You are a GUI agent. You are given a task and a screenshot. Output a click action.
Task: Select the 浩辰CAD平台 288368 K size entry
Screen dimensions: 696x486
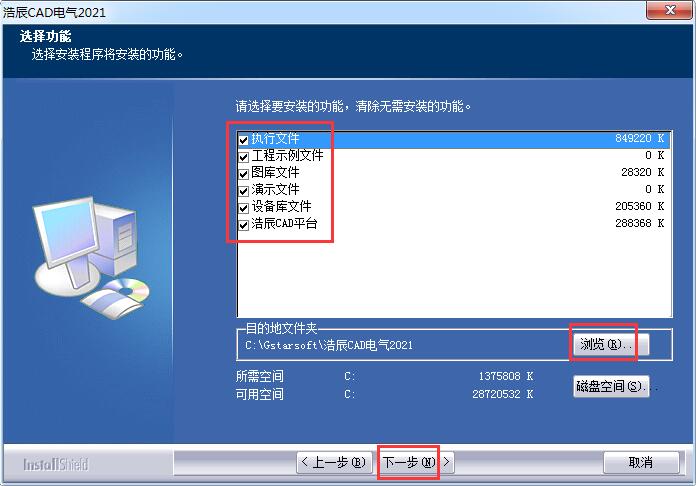click(639, 223)
